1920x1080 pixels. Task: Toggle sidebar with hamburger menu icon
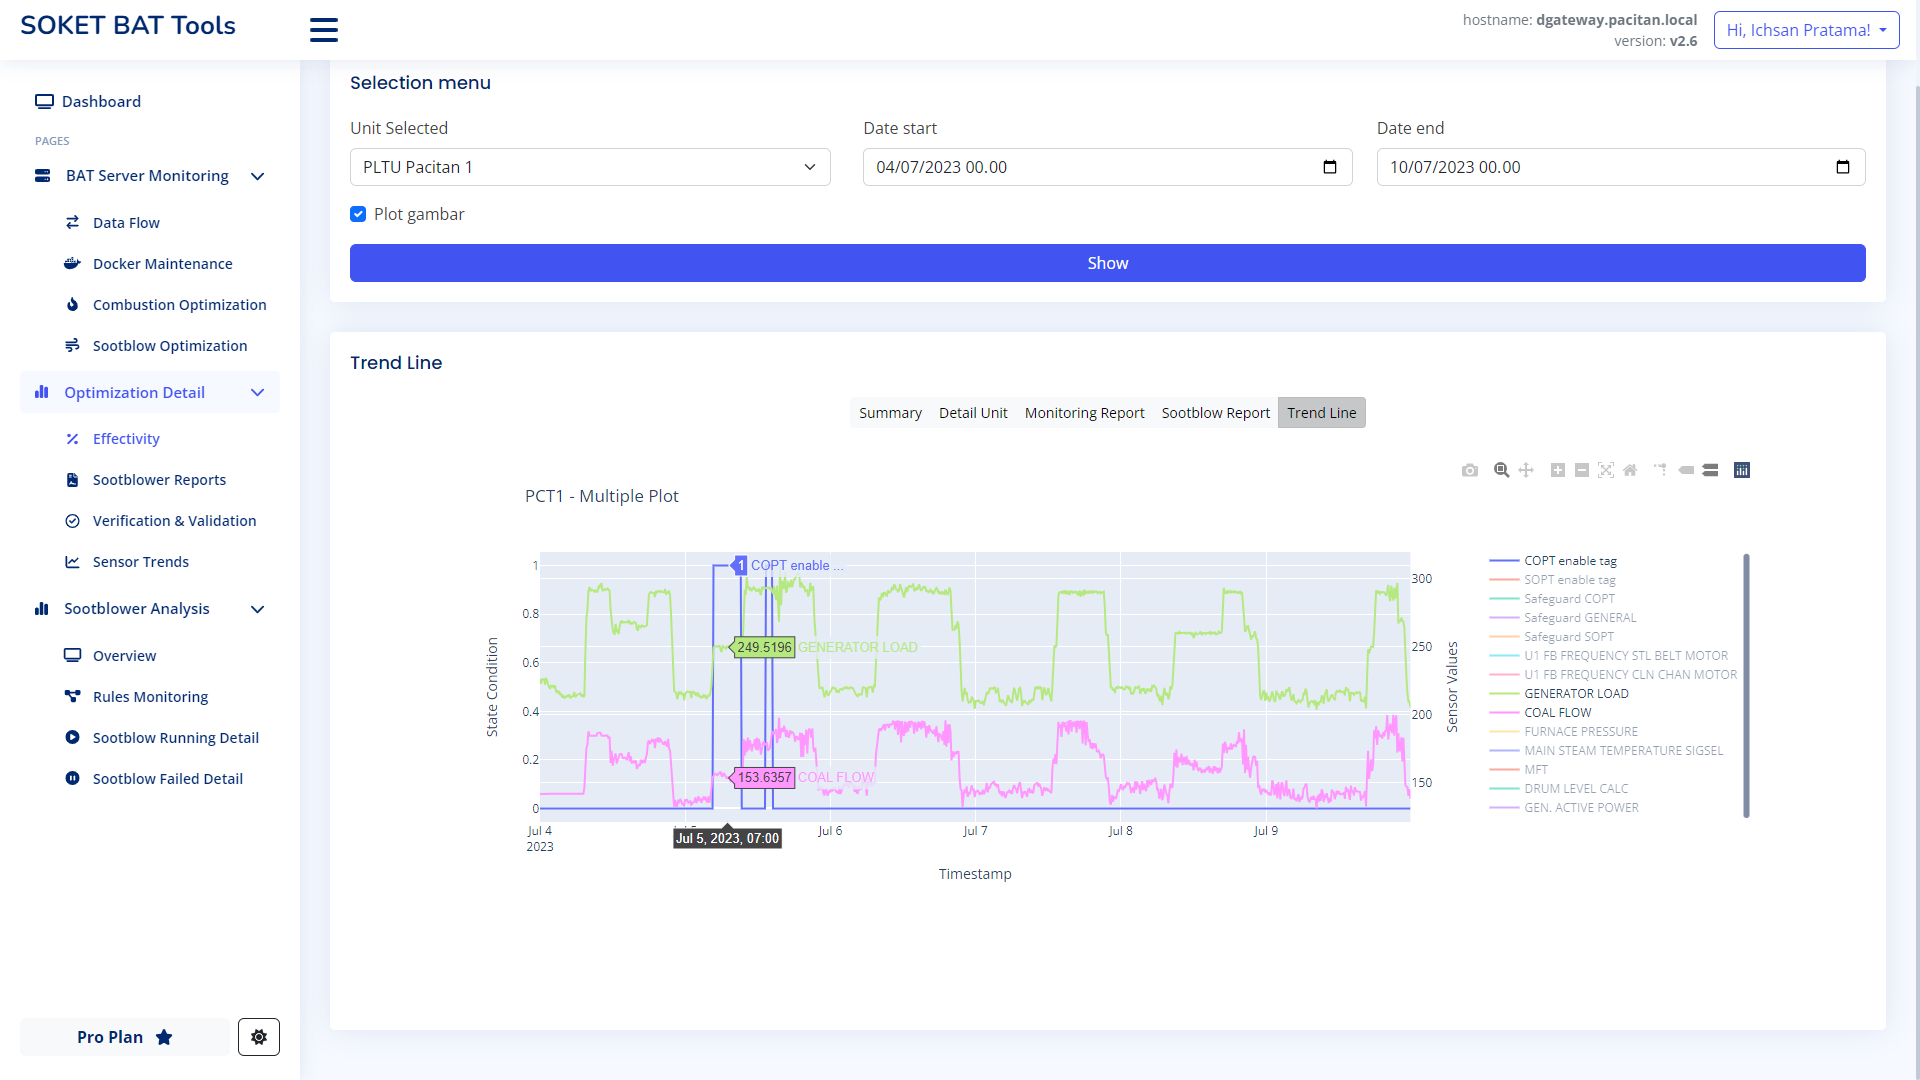(324, 30)
